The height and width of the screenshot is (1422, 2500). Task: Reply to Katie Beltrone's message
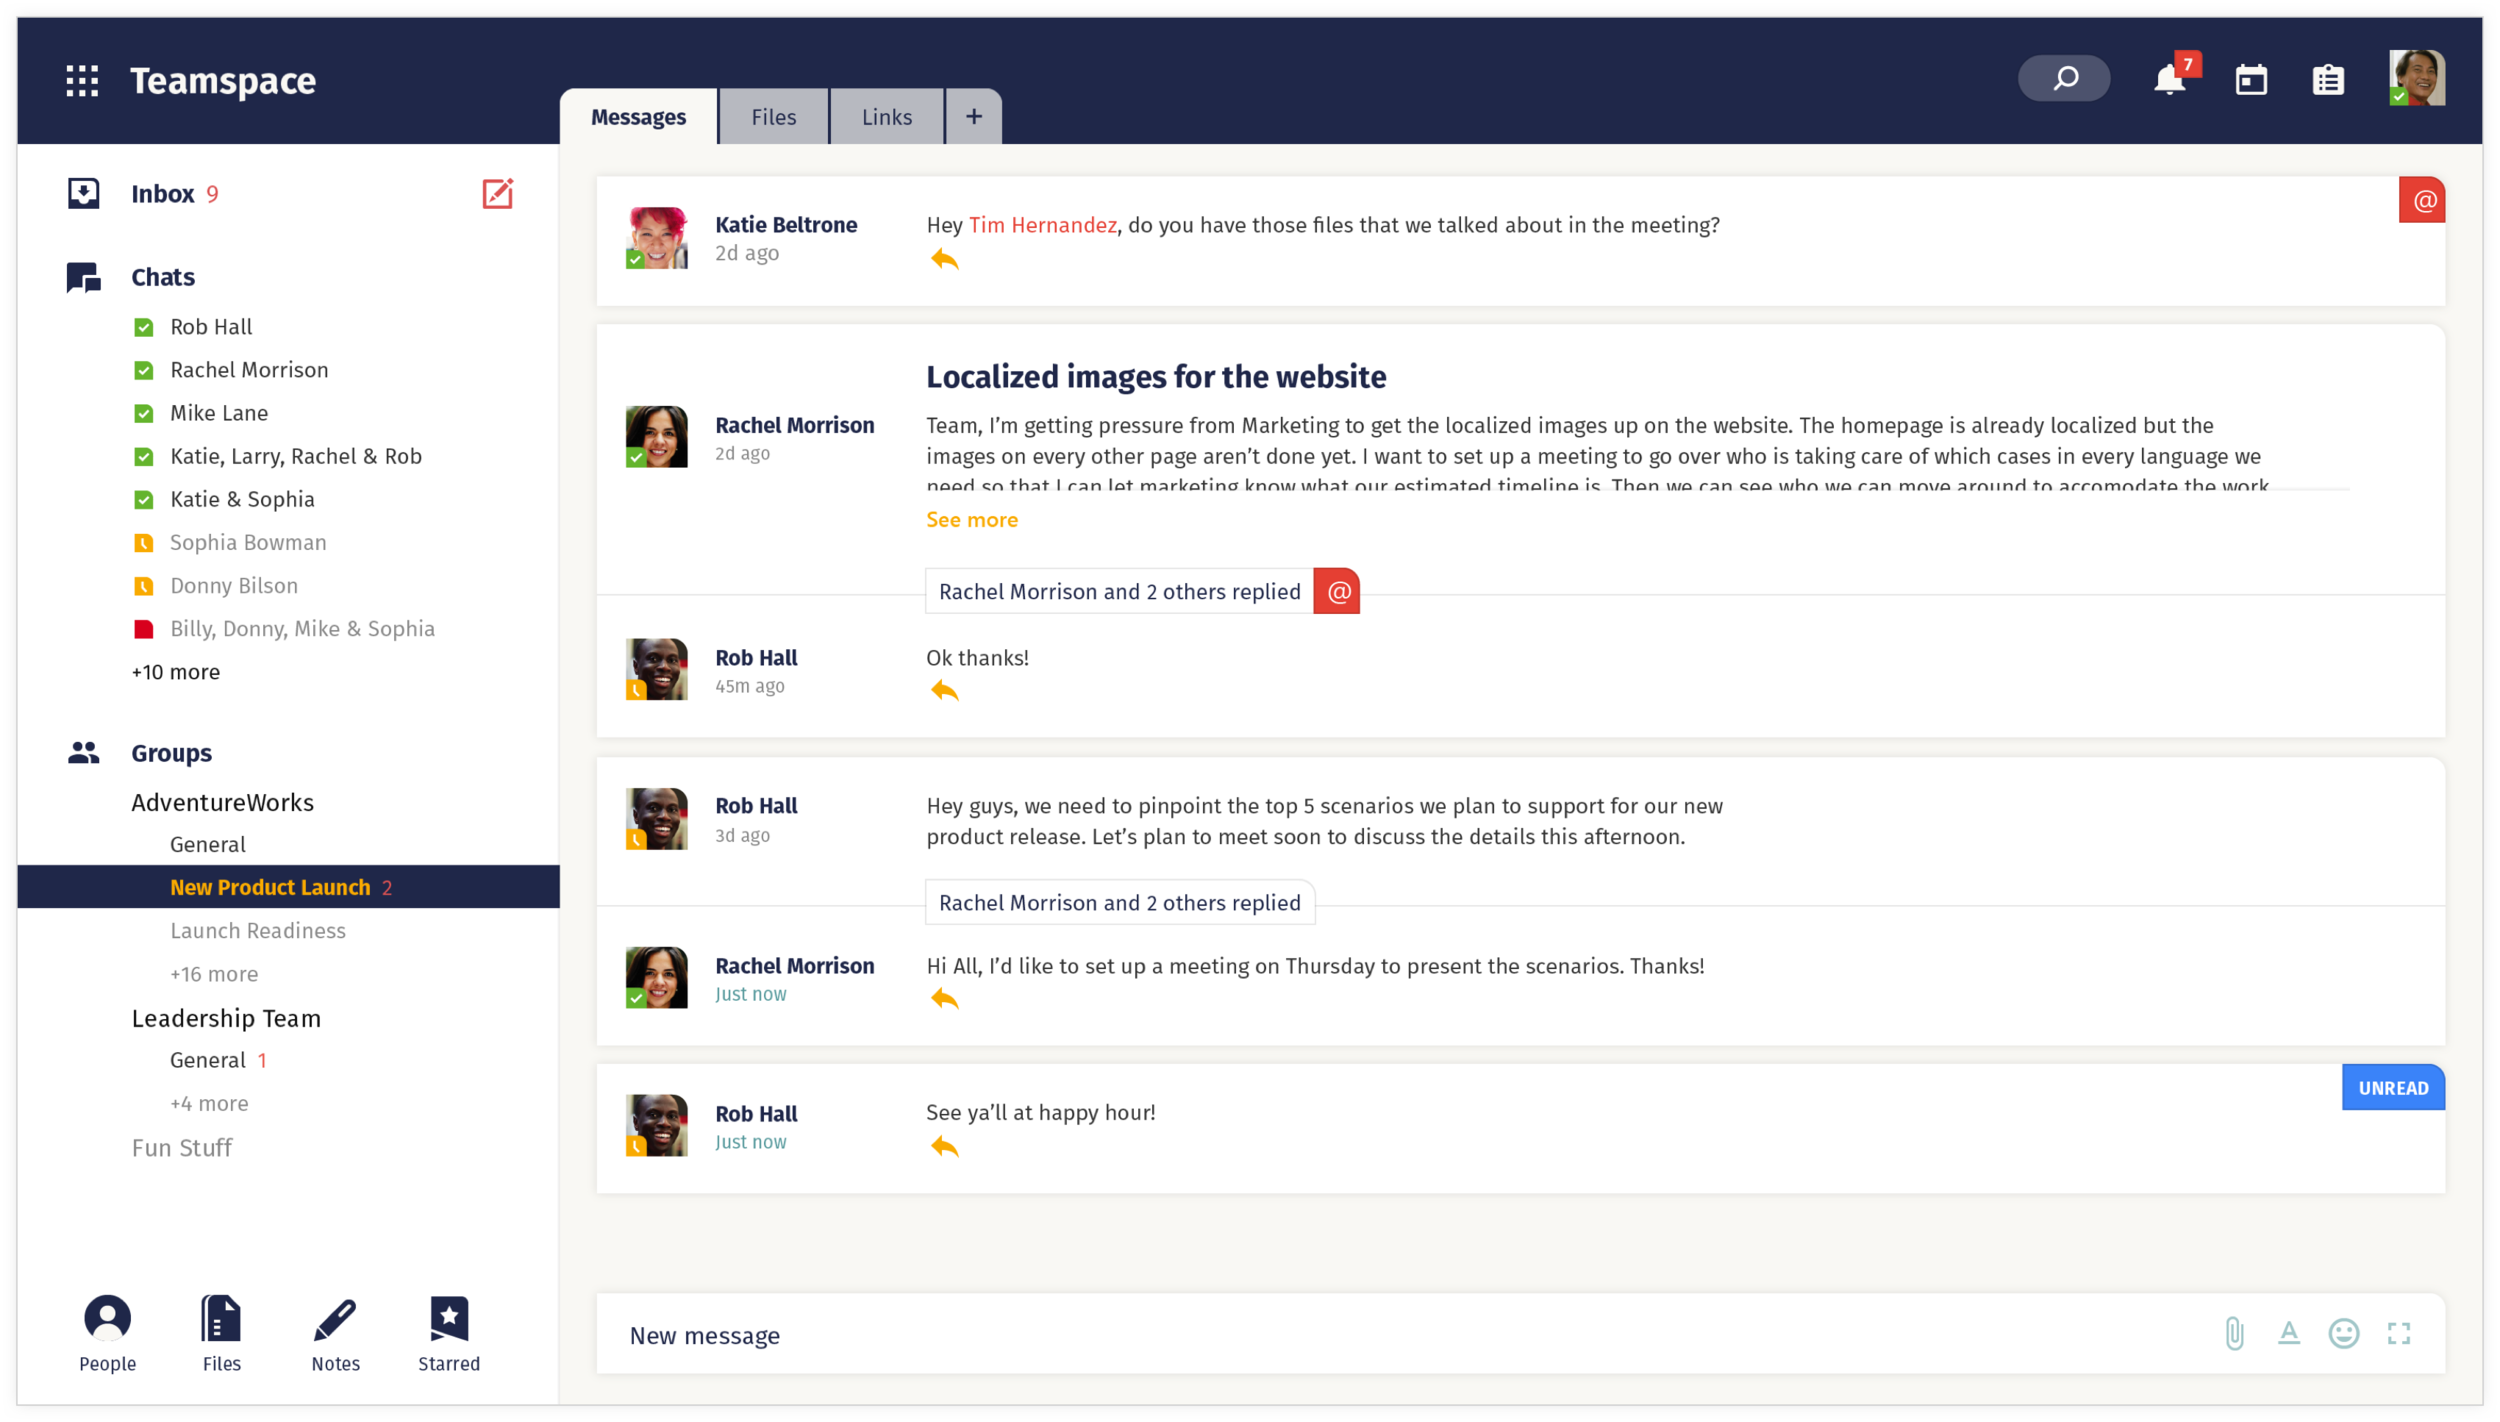click(944, 260)
